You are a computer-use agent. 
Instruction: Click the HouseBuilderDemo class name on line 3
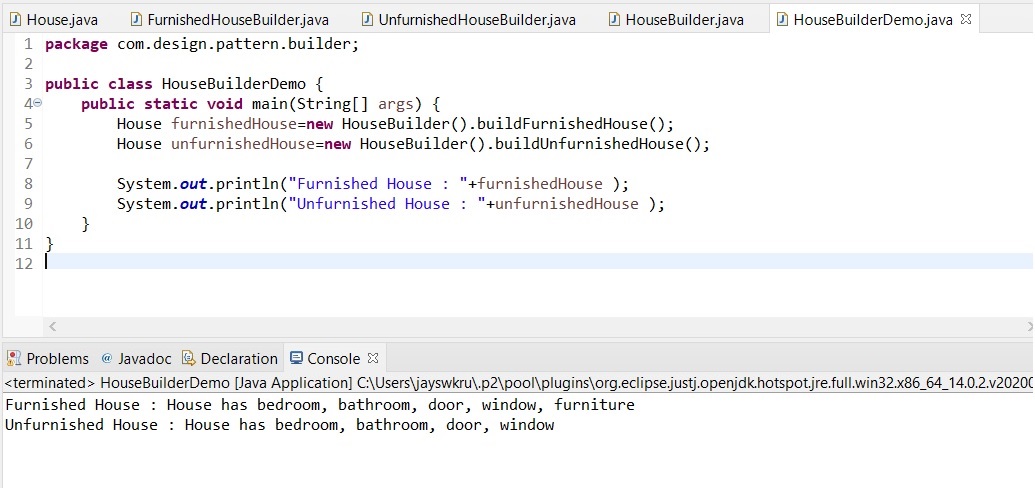coord(234,84)
